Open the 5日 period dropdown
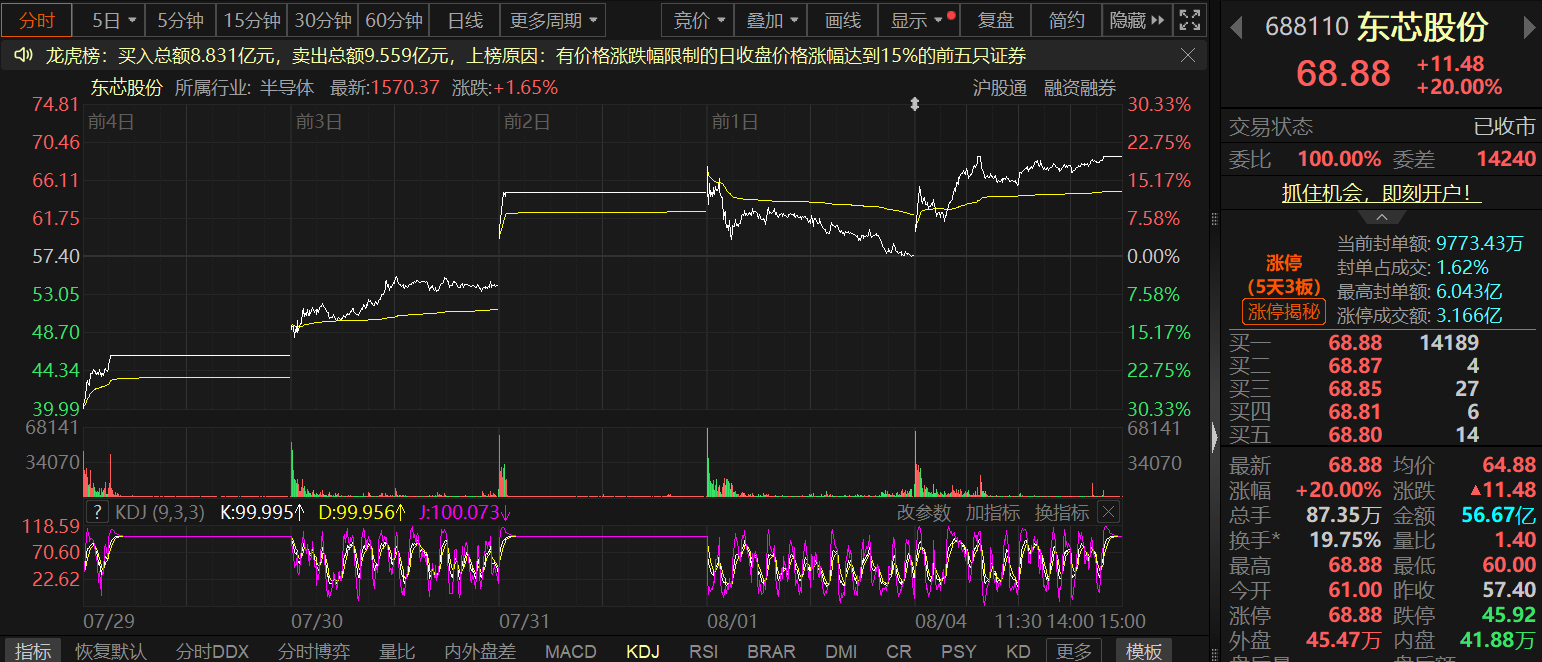1542x662 pixels. [x=113, y=20]
